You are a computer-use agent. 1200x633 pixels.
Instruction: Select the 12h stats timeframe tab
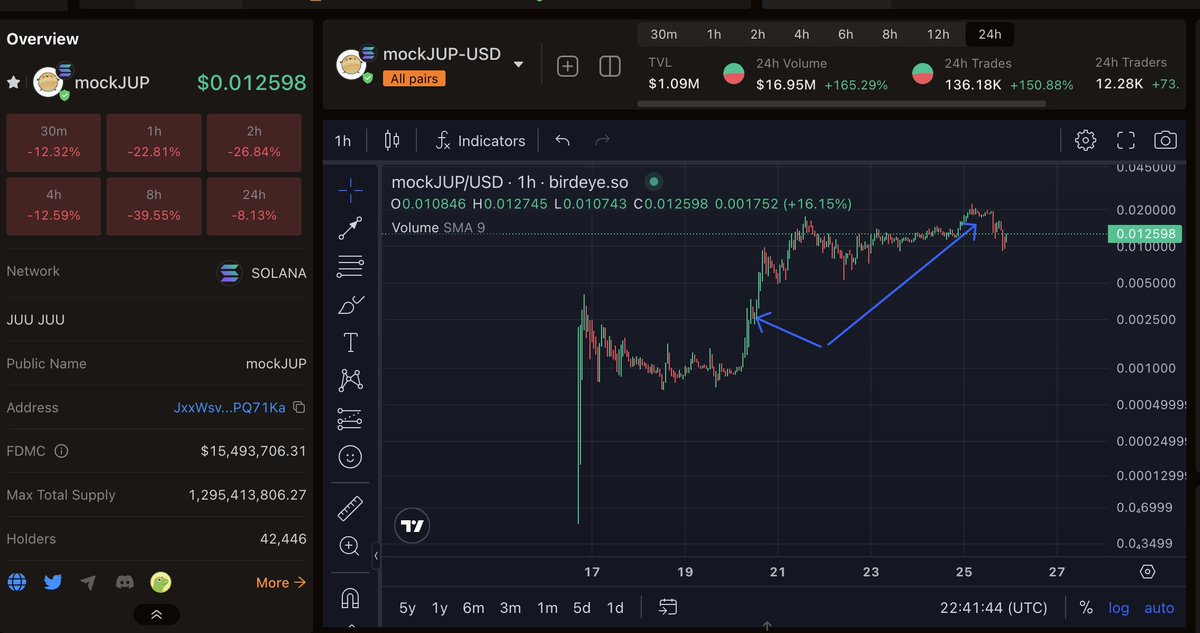click(938, 34)
